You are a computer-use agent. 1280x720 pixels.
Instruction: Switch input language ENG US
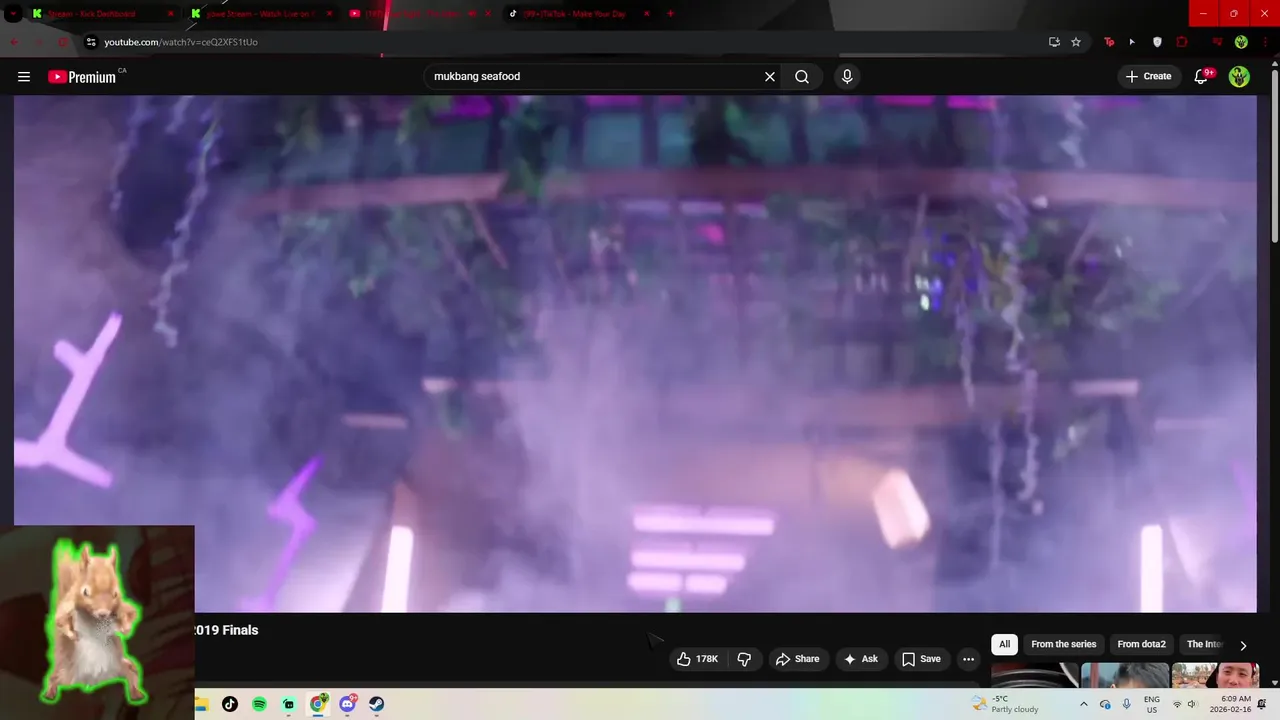(x=1152, y=704)
